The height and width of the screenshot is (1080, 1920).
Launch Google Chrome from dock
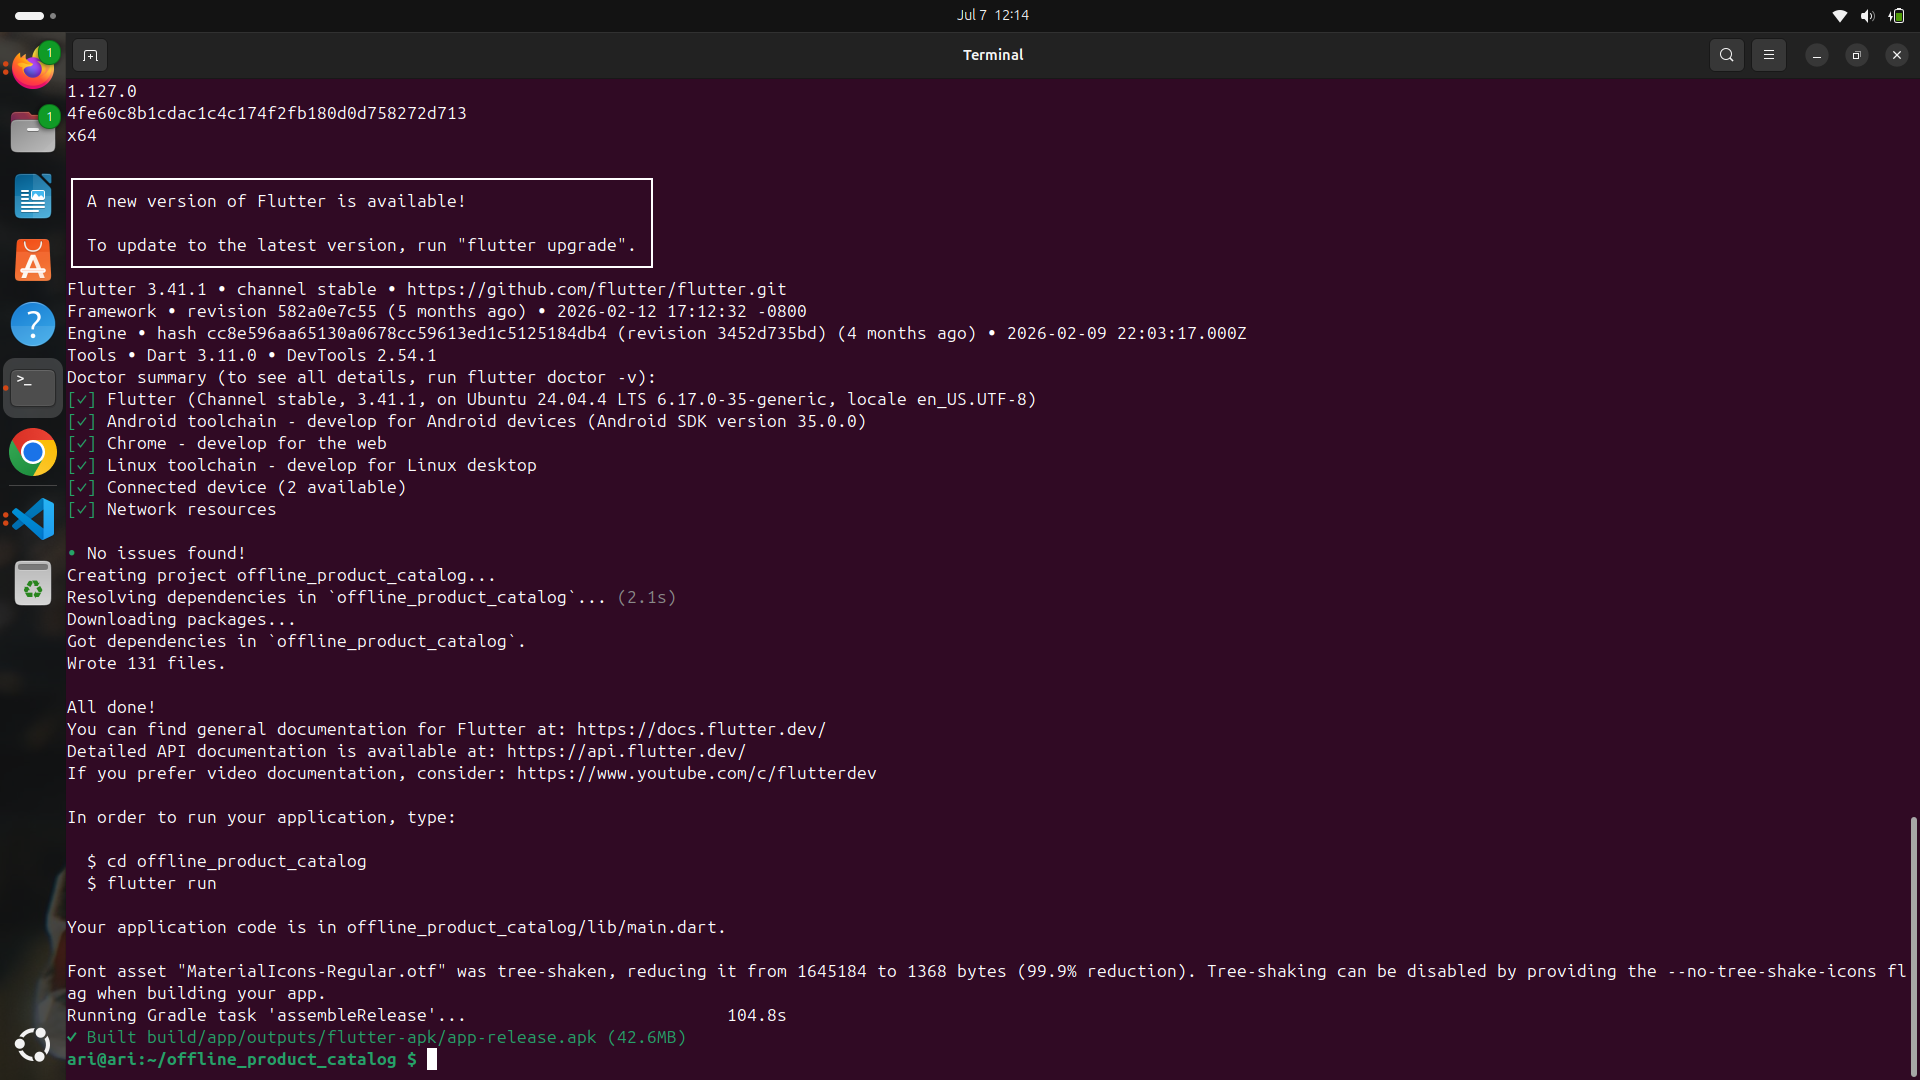pos(33,453)
